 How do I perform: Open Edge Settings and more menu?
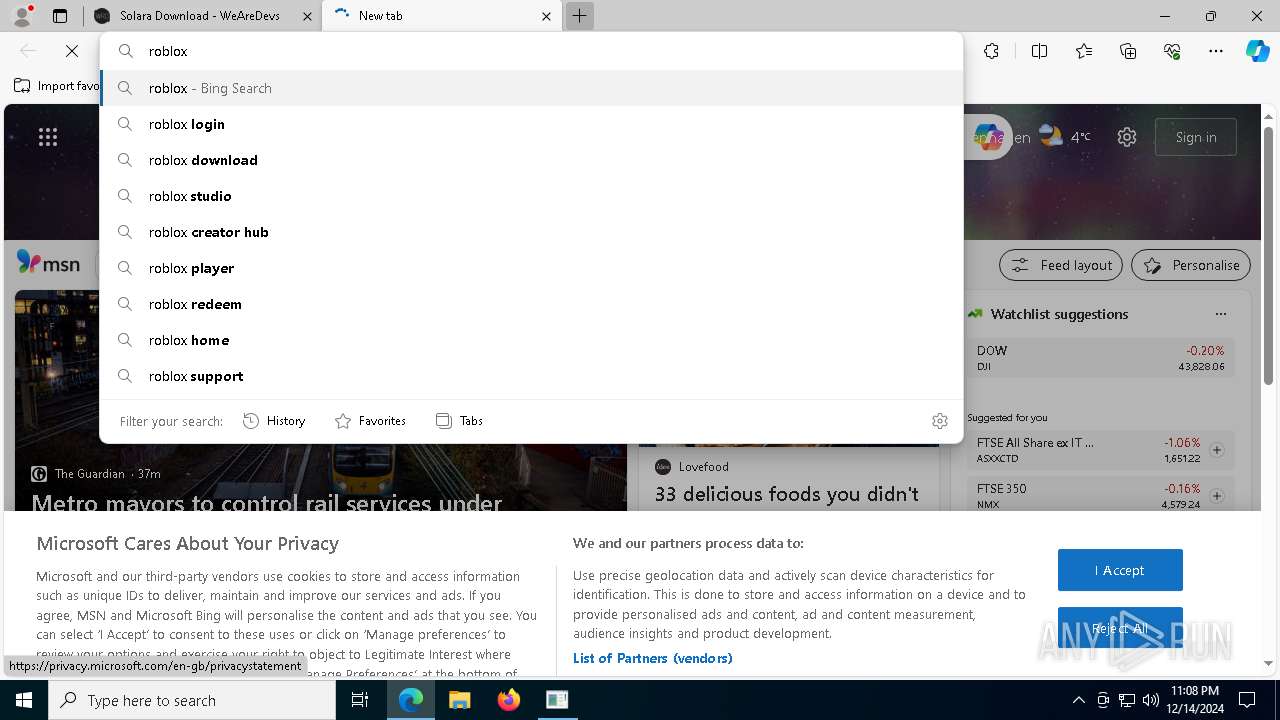pyautogui.click(x=1216, y=51)
